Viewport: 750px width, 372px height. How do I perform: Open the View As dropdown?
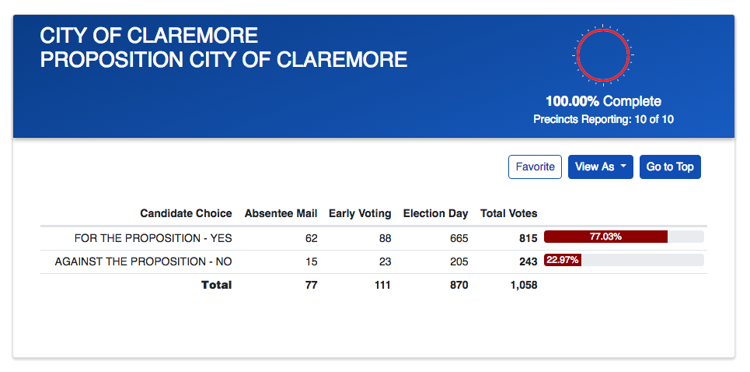(x=600, y=167)
